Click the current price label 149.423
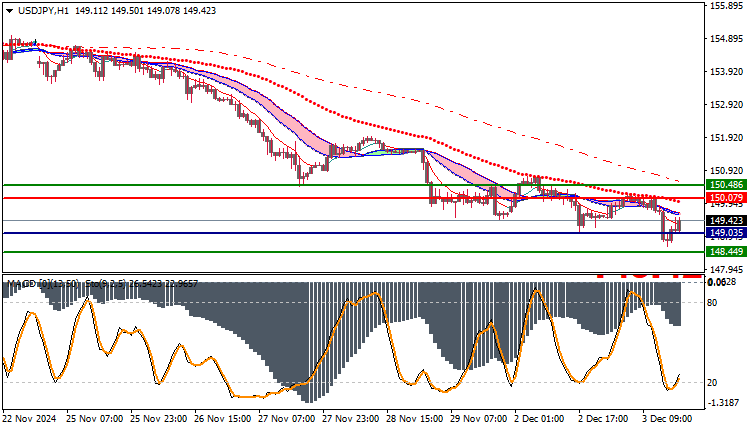Image resolution: width=750 pixels, height=430 pixels. click(726, 221)
